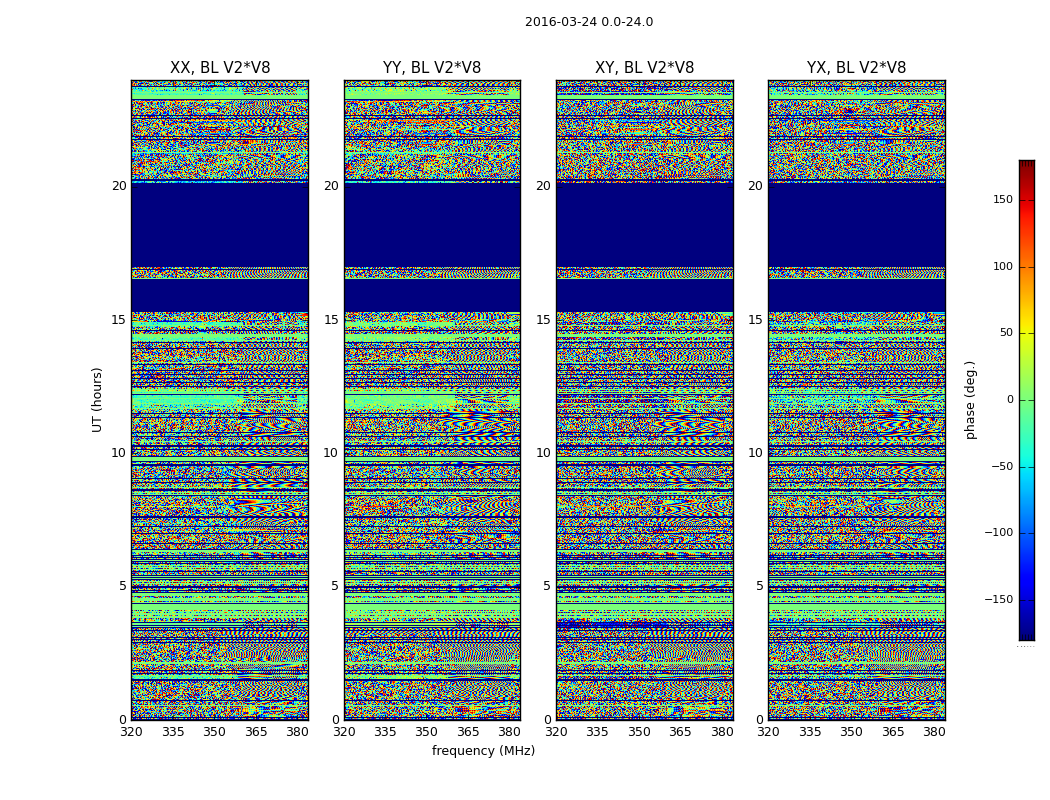
Task: Click the UT (hours) axis label
Action: [x=97, y=400]
